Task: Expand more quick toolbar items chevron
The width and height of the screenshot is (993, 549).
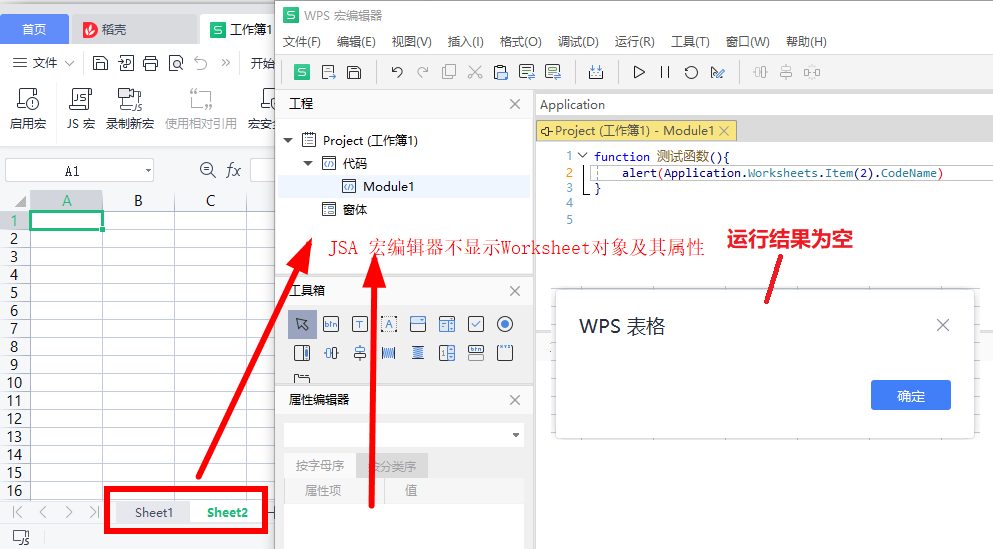Action: click(225, 63)
